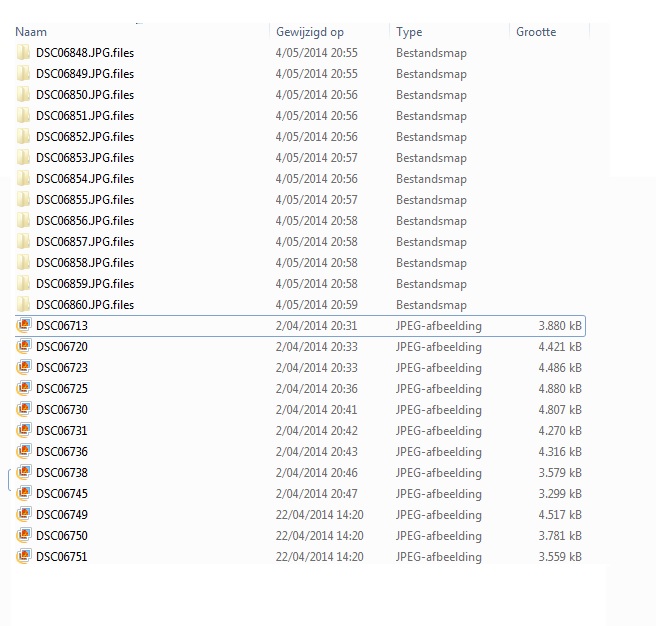The image size is (656, 626).
Task: Select the file name DSC06749
Action: click(62, 515)
